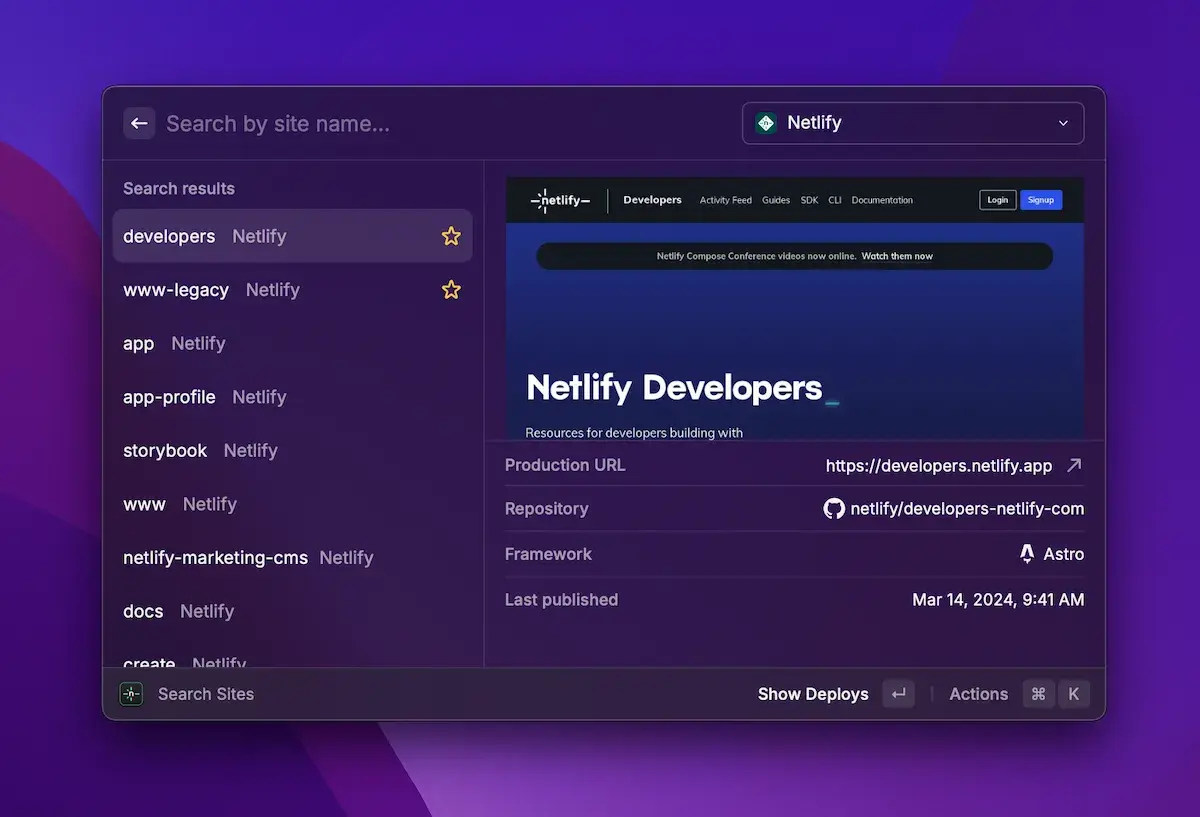Select the www-legacy site result
Screen dimensions: 1200x817
click(292, 290)
